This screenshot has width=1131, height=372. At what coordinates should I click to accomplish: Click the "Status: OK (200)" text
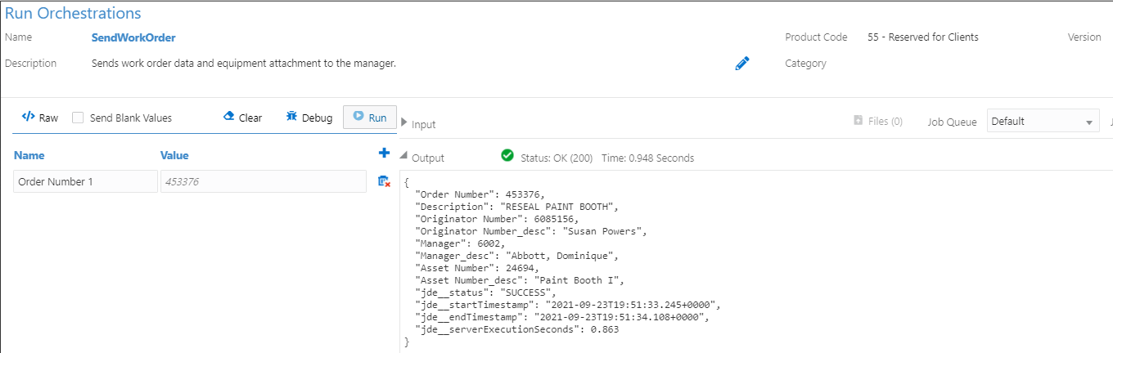[557, 158]
